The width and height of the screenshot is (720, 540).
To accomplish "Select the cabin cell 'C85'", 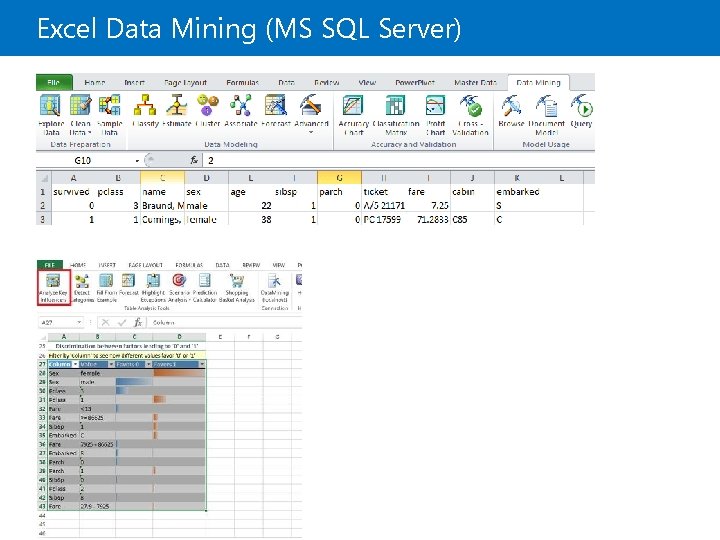I will (472, 219).
